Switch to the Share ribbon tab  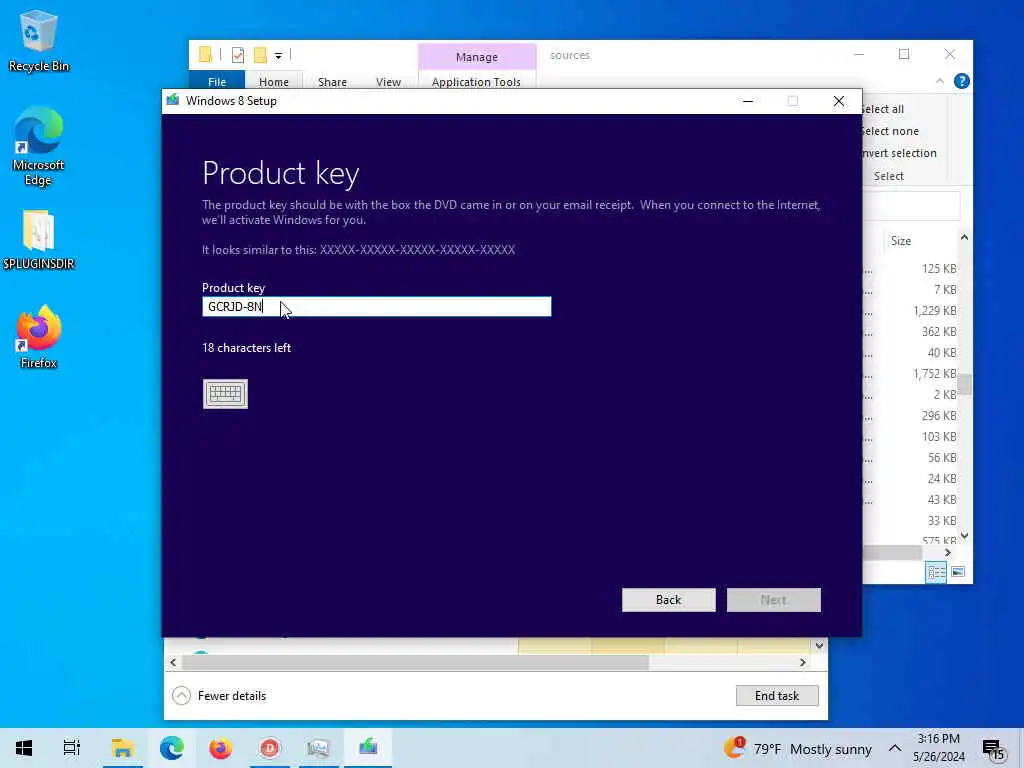[x=332, y=82]
